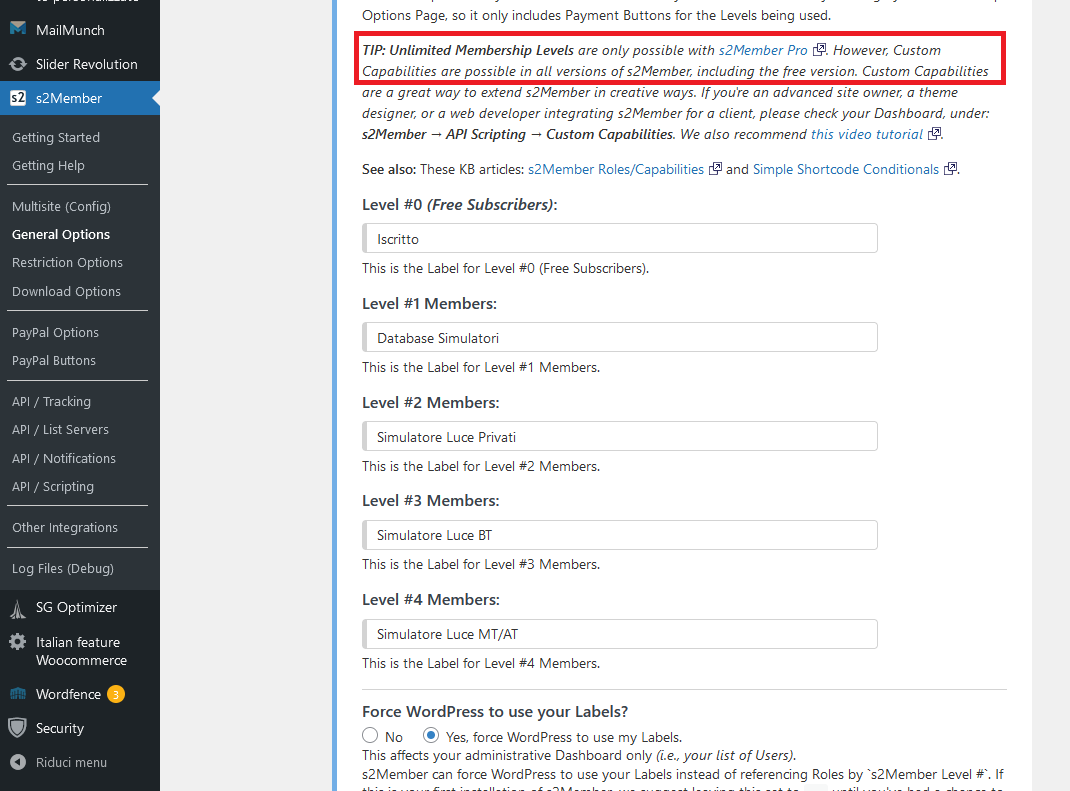1070x791 pixels.
Task: Open Multisite (Config) submenu
Action: tap(61, 206)
